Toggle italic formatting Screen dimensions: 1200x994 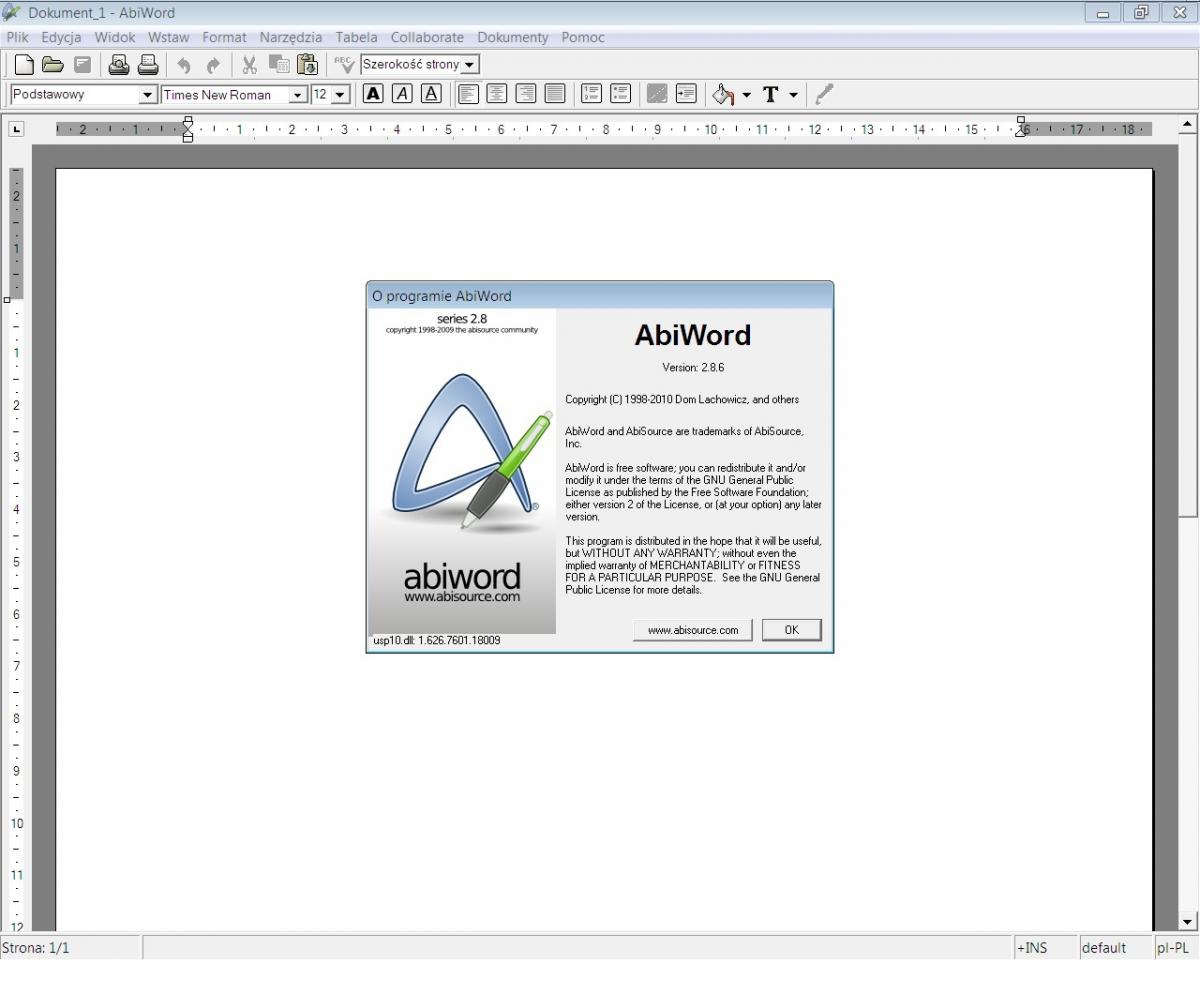coord(402,94)
